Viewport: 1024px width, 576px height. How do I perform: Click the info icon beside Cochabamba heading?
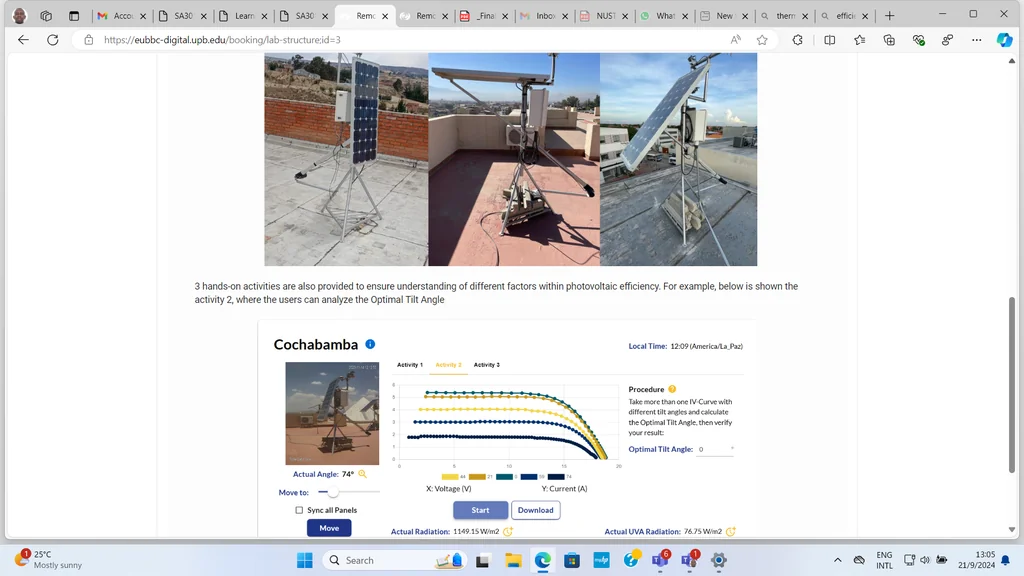tap(369, 343)
